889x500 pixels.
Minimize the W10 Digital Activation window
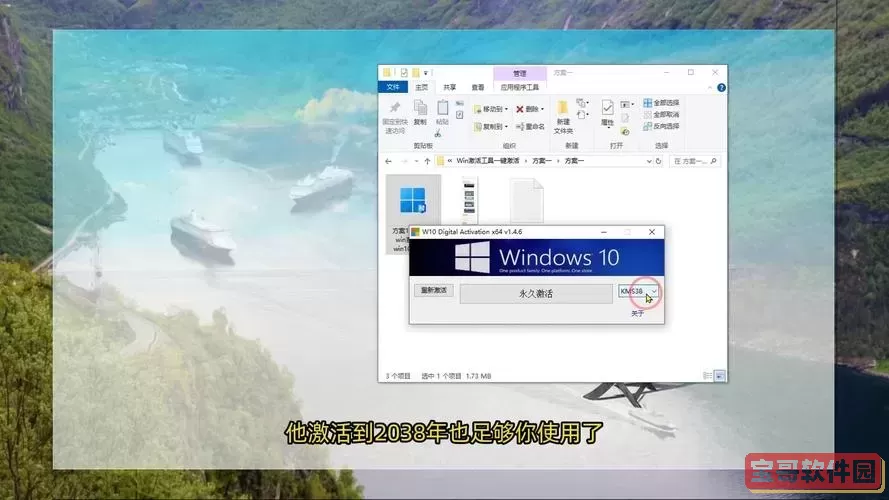(604, 232)
